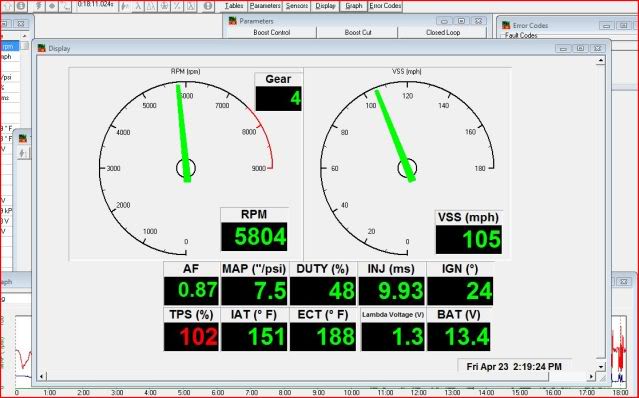This screenshot has height=398, width=639.
Task: Click the 5:00 mark on graph timeline
Action: tap(184, 393)
